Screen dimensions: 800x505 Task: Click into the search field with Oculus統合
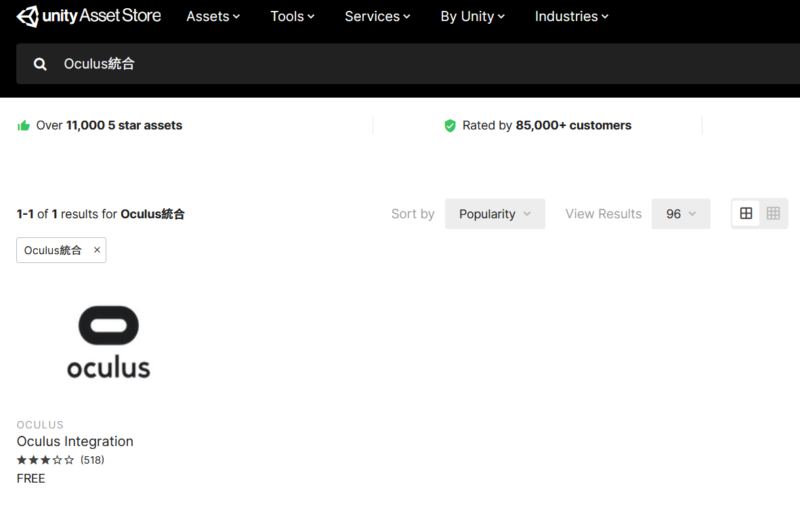pos(408,64)
